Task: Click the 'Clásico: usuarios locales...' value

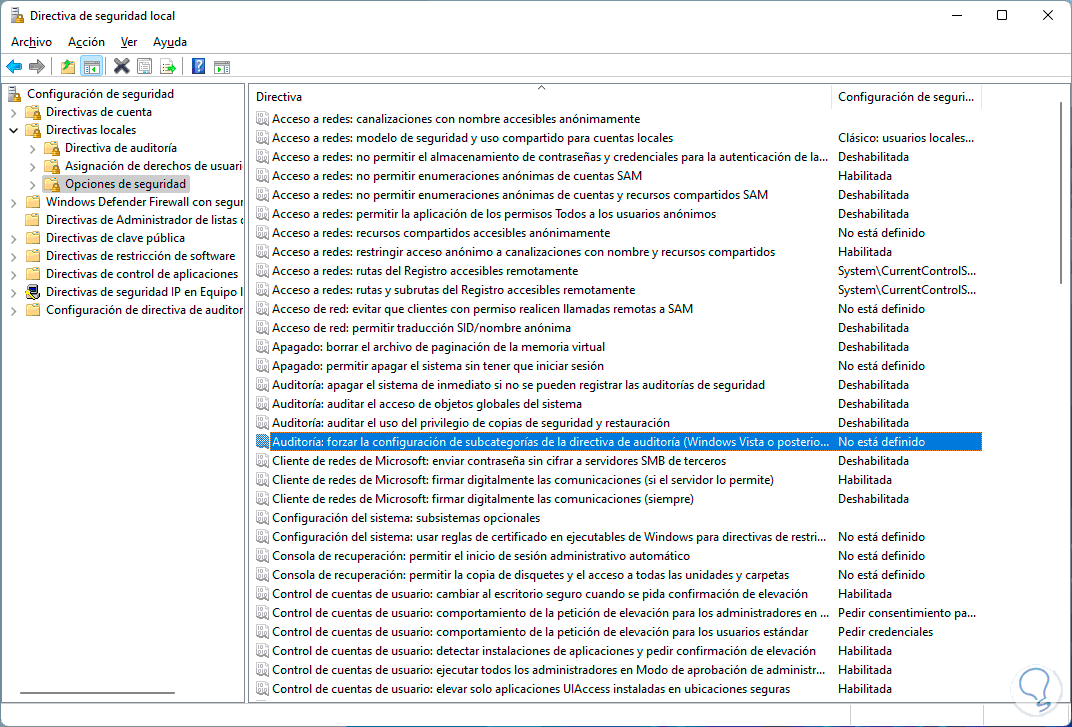Action: click(x=906, y=138)
